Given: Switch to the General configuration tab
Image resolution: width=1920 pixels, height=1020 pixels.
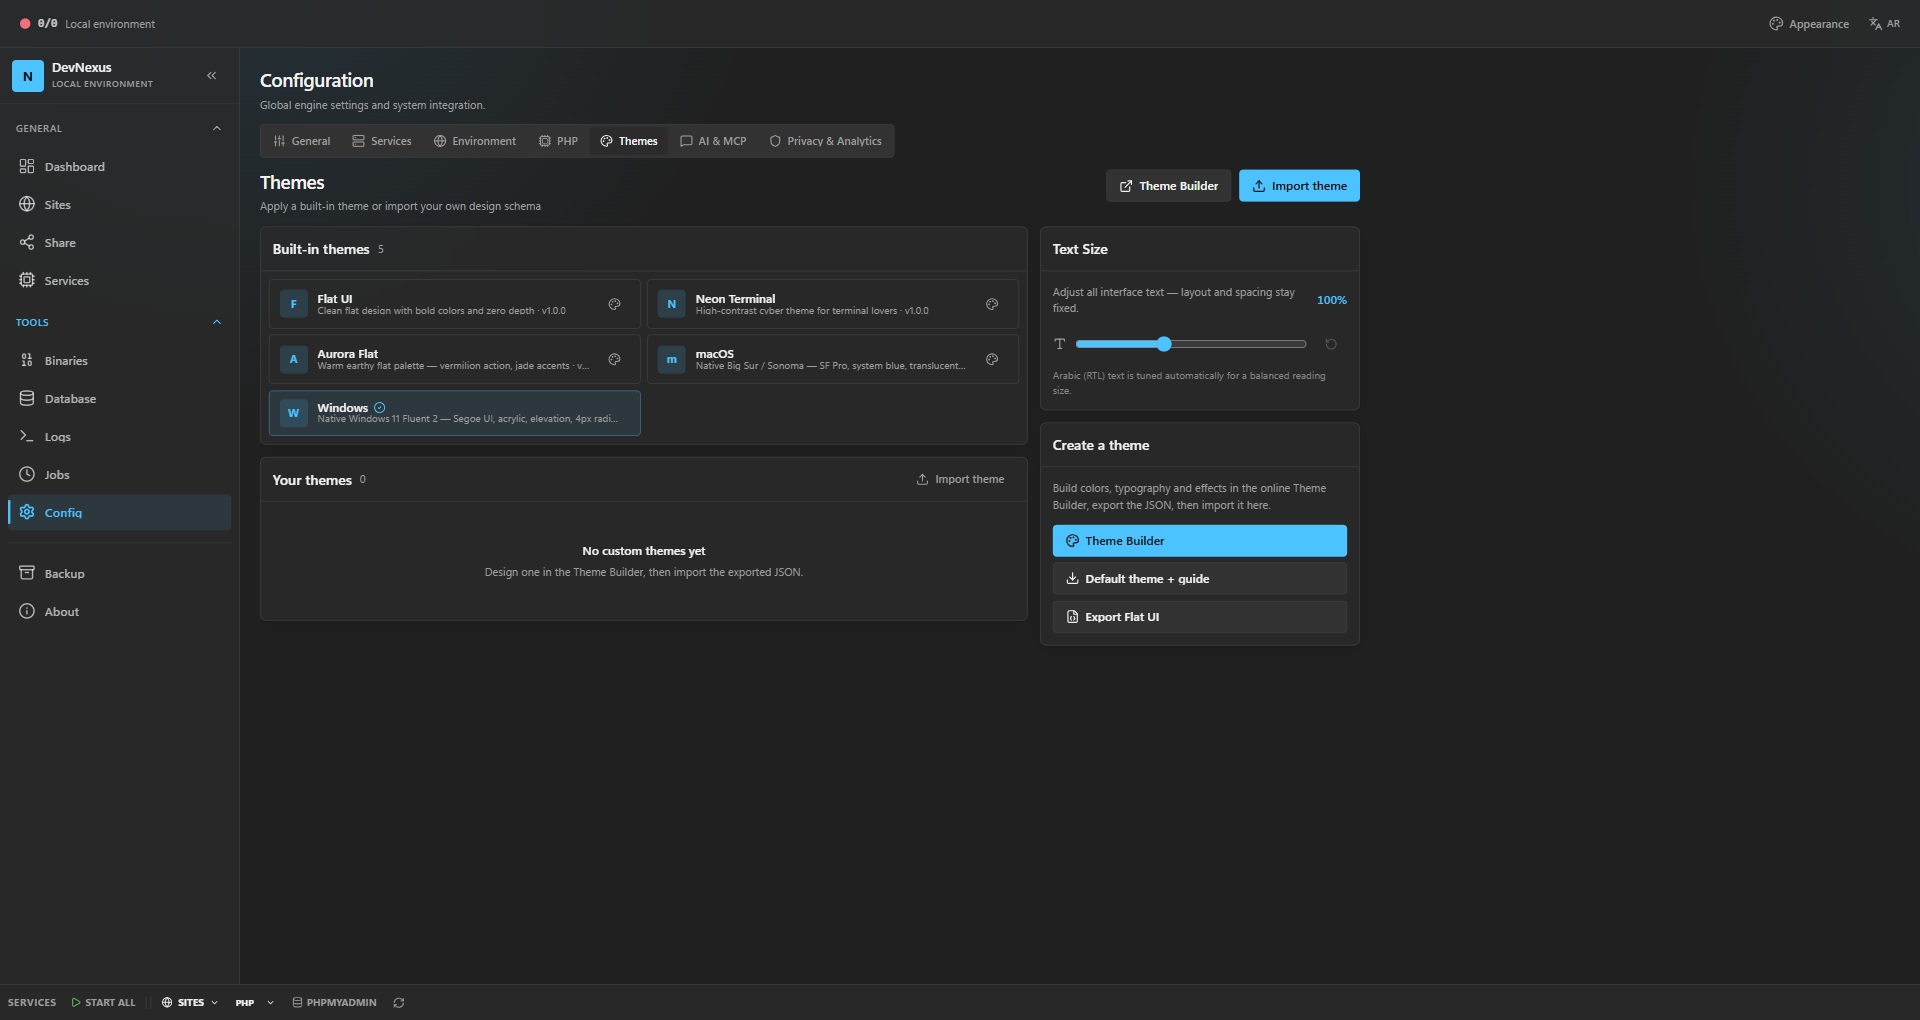Looking at the screenshot, I should 302,141.
